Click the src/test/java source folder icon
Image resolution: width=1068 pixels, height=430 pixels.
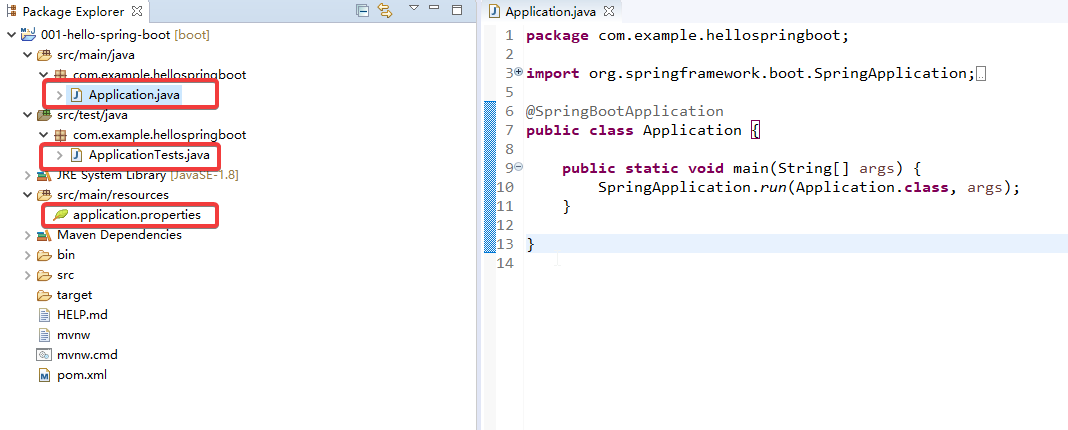44,115
